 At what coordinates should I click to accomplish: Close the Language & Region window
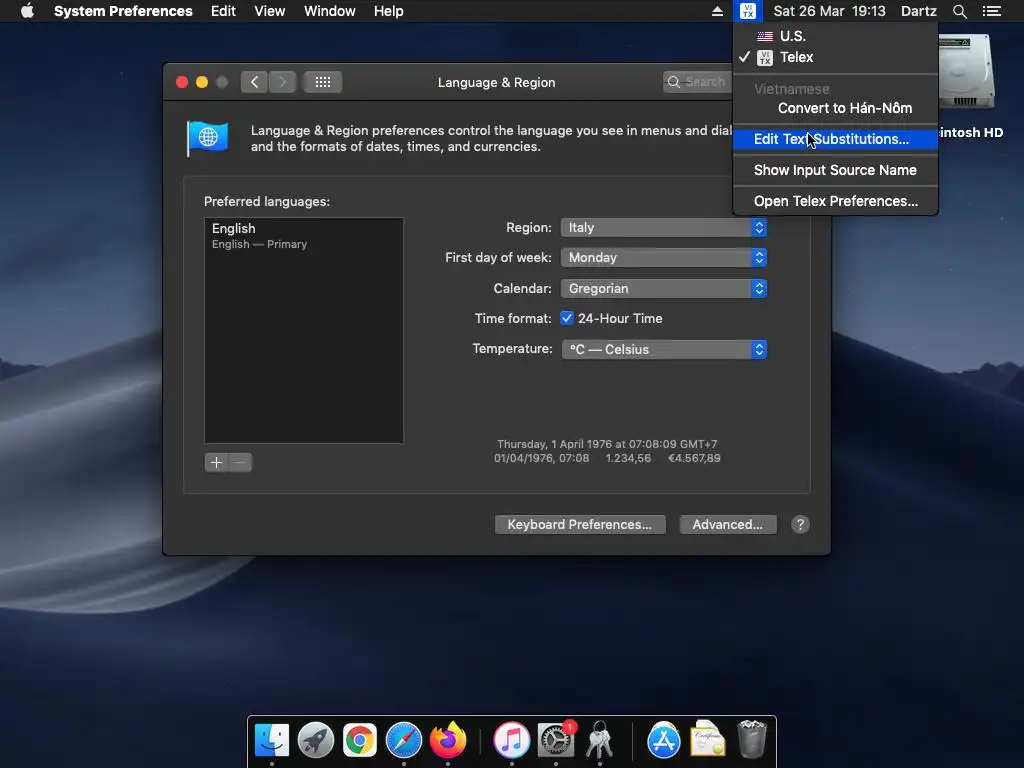click(x=182, y=82)
